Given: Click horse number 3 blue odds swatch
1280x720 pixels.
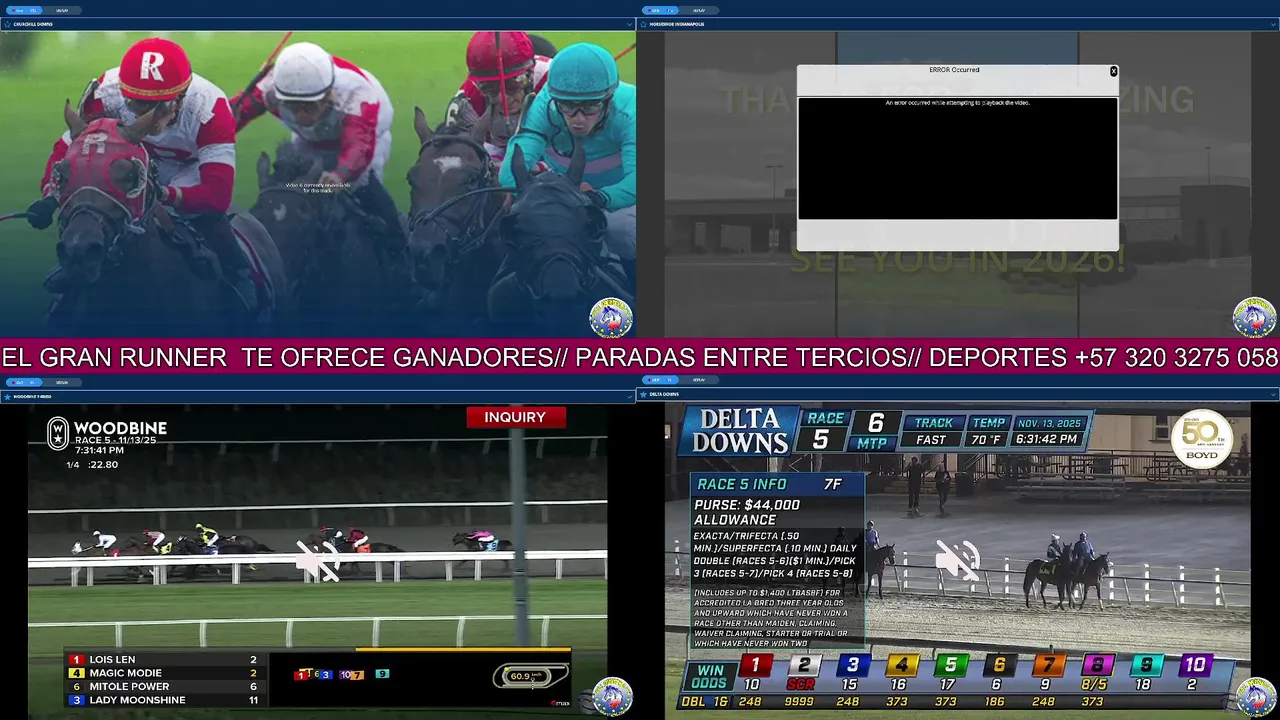Looking at the screenshot, I should tap(852, 665).
